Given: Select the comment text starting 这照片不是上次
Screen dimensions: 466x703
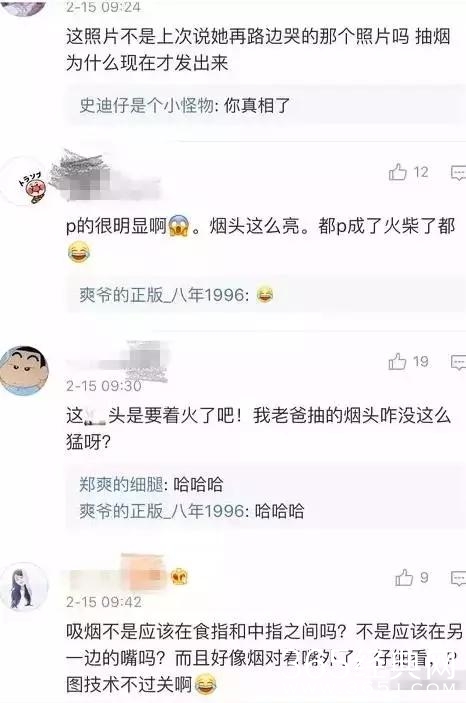Looking at the screenshot, I should 258,49.
